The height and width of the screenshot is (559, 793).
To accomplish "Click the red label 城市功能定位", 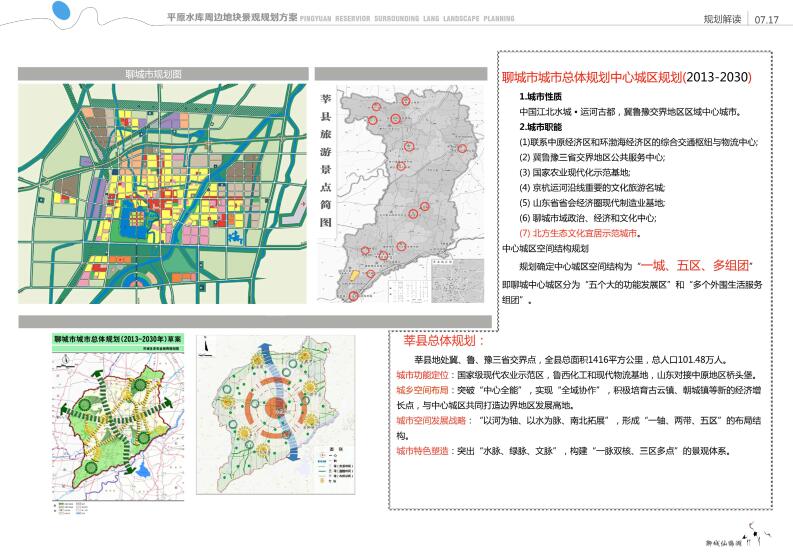I will point(423,375).
